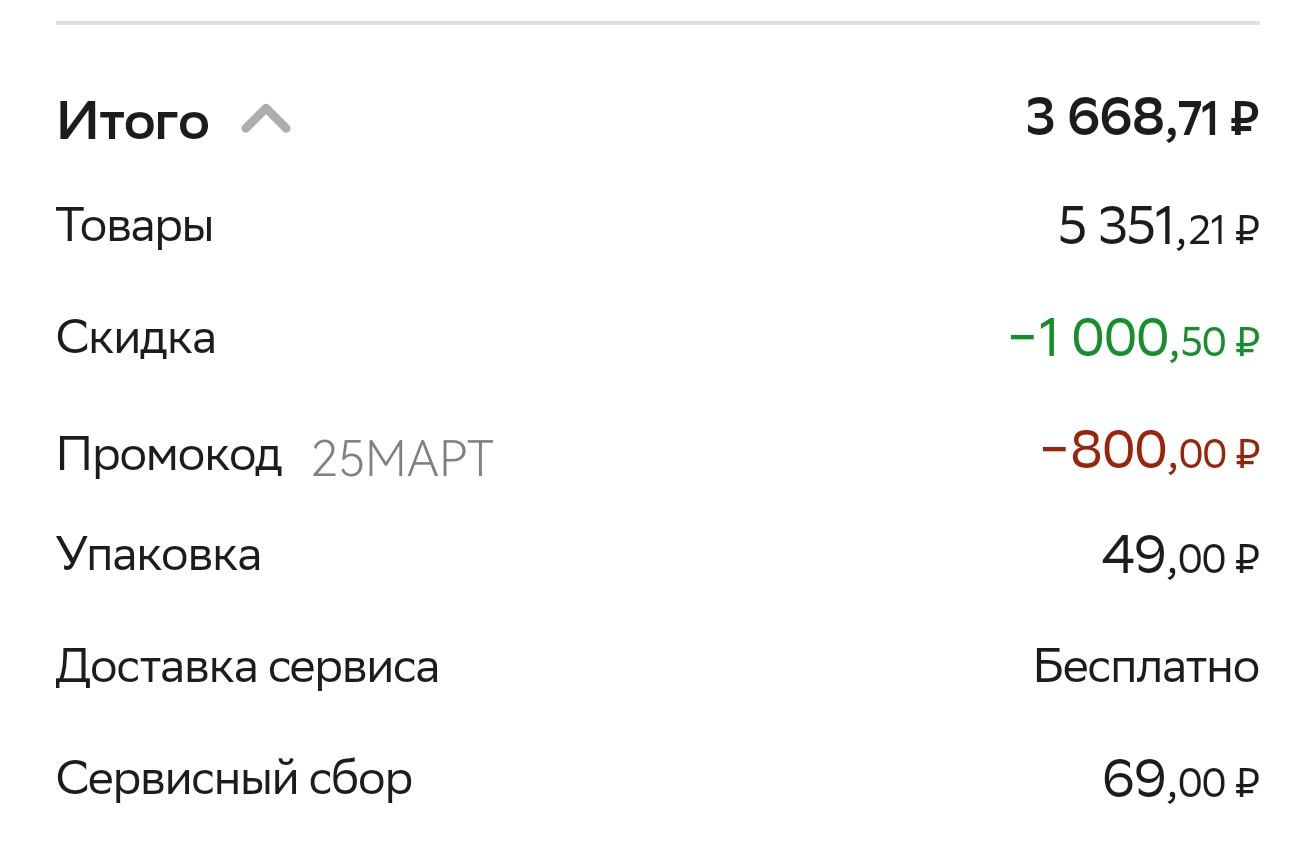Image resolution: width=1316 pixels, height=850 pixels.
Task: Tap the Промокод label
Action: pyautogui.click(x=169, y=456)
